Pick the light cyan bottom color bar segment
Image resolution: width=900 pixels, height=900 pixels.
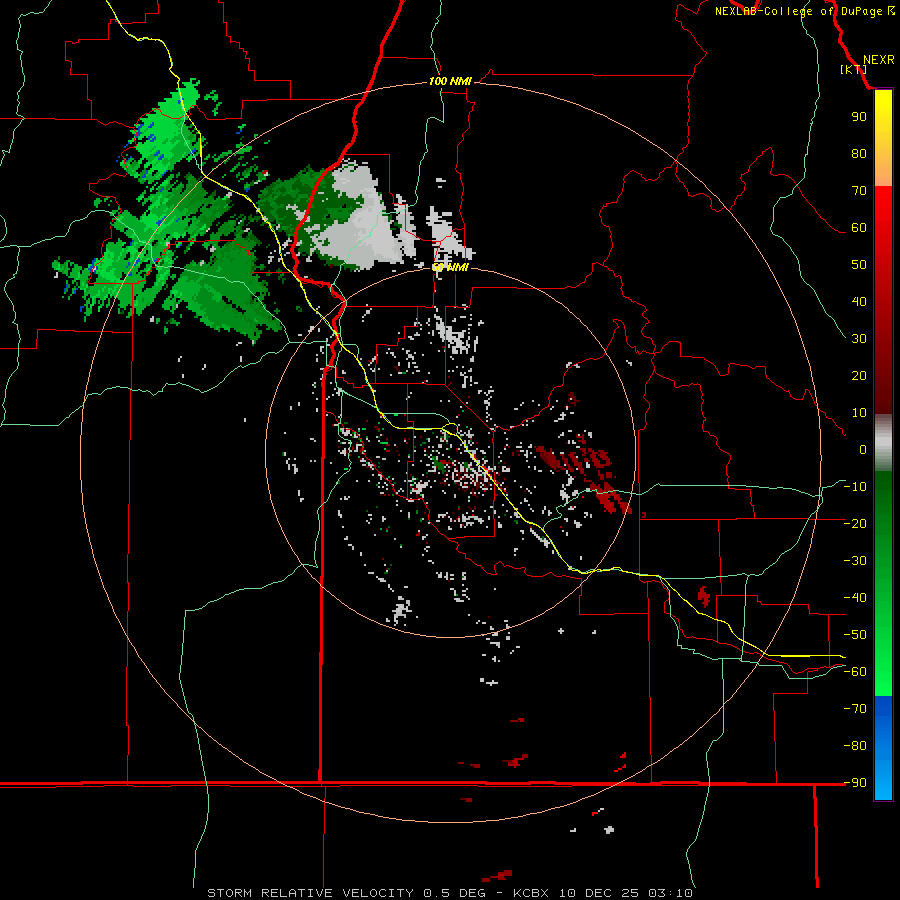pyautogui.click(x=883, y=782)
